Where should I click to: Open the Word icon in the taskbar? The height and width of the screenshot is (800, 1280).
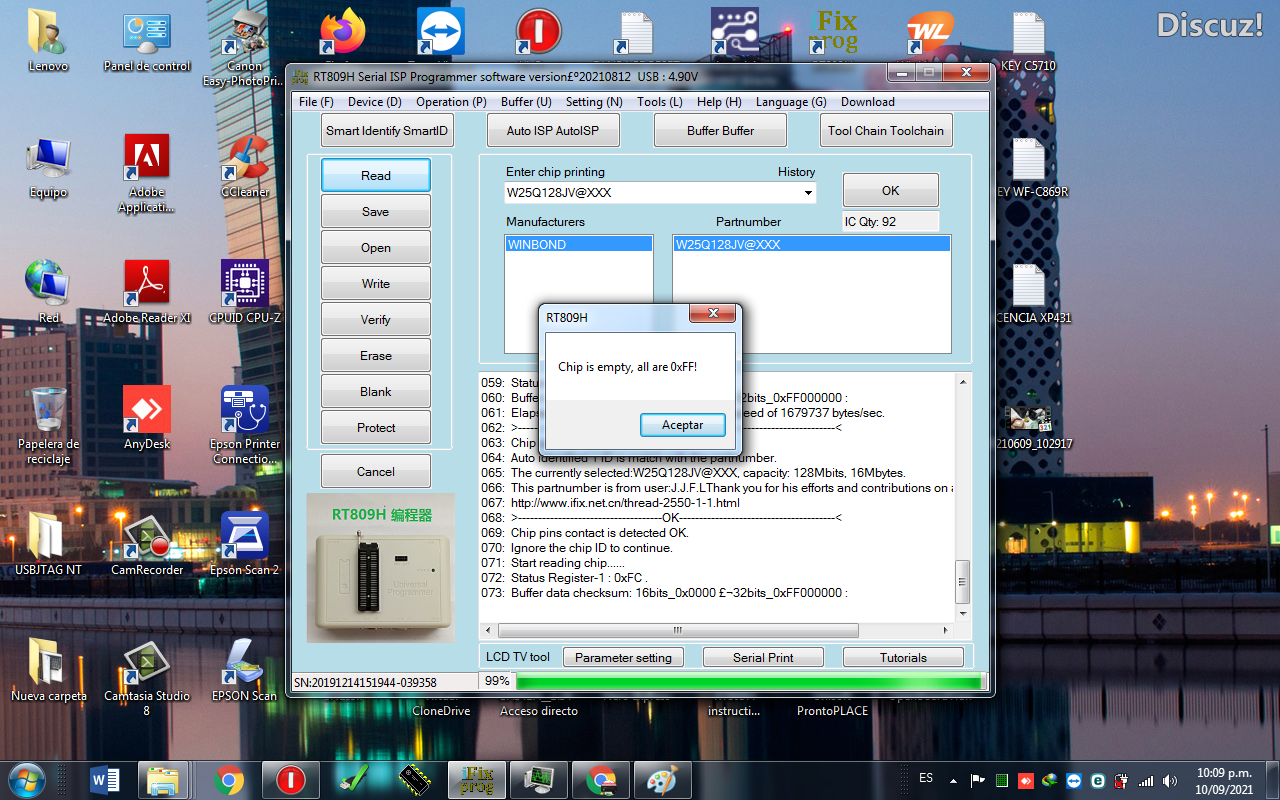(105, 779)
